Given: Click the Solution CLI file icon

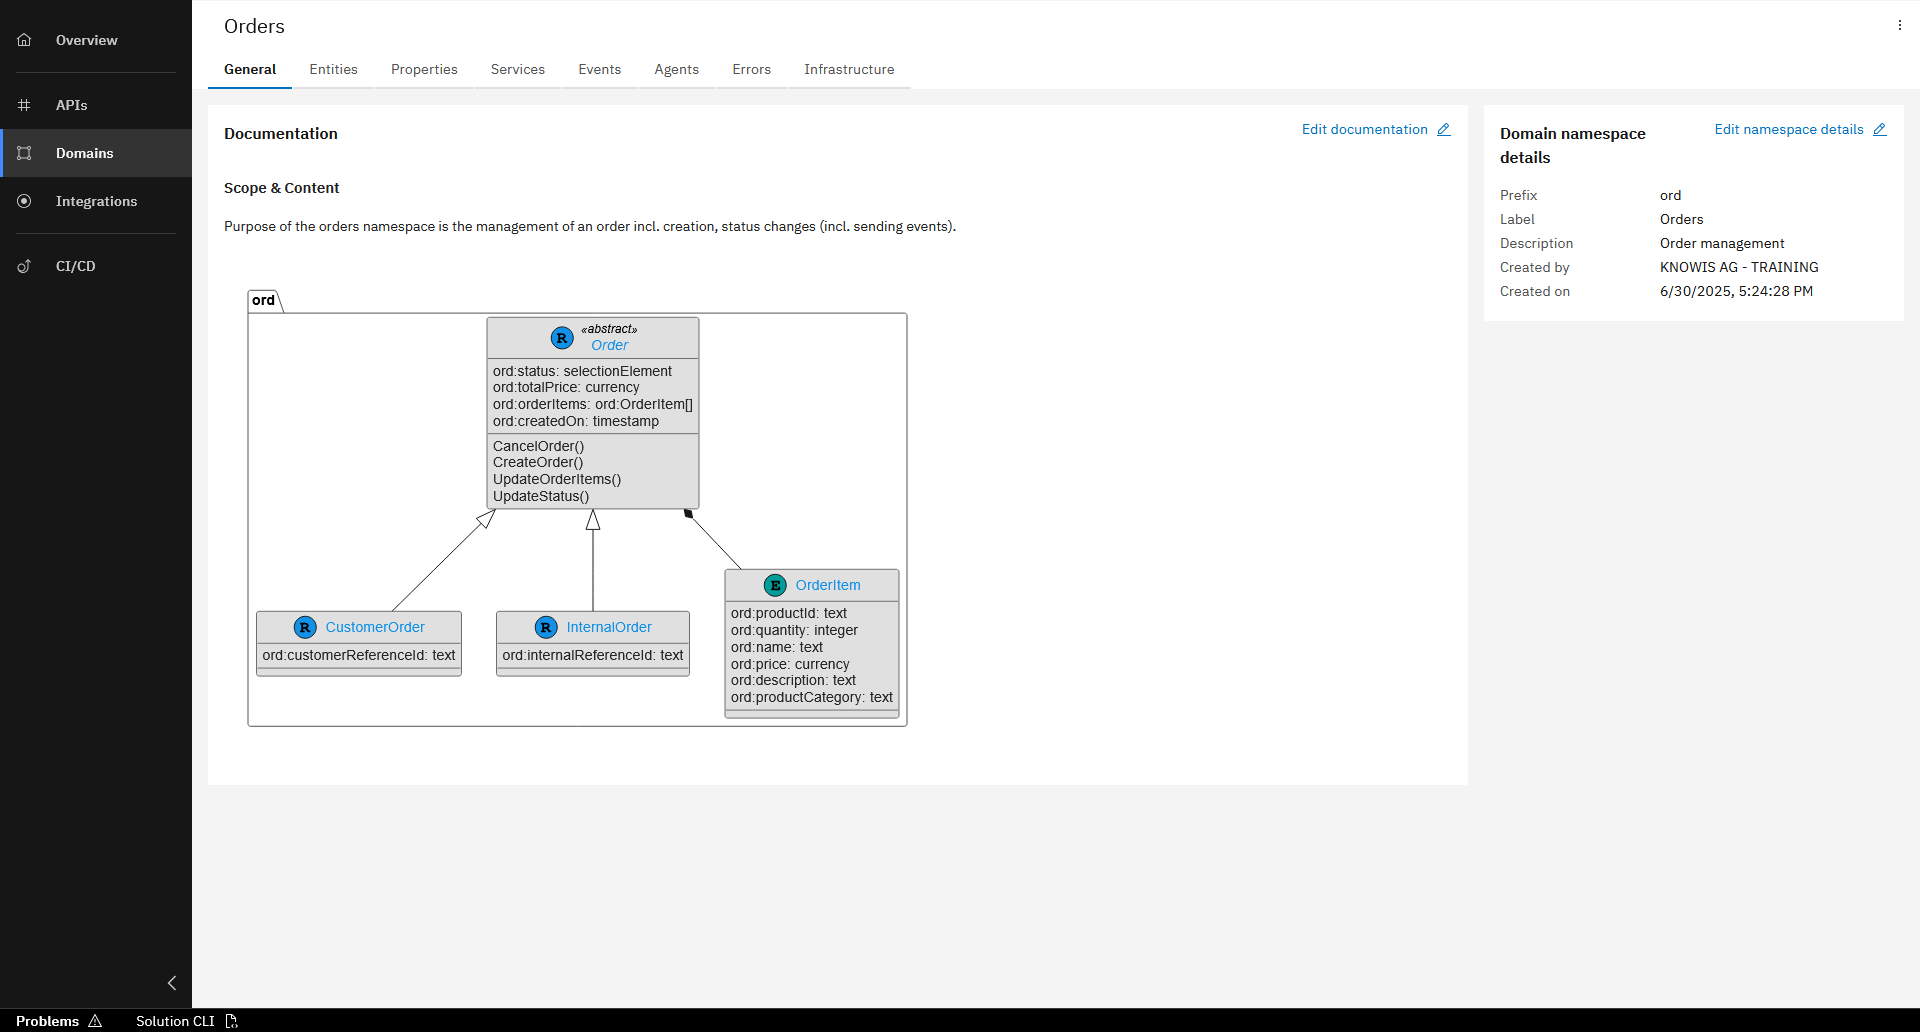Looking at the screenshot, I should pos(231,1021).
